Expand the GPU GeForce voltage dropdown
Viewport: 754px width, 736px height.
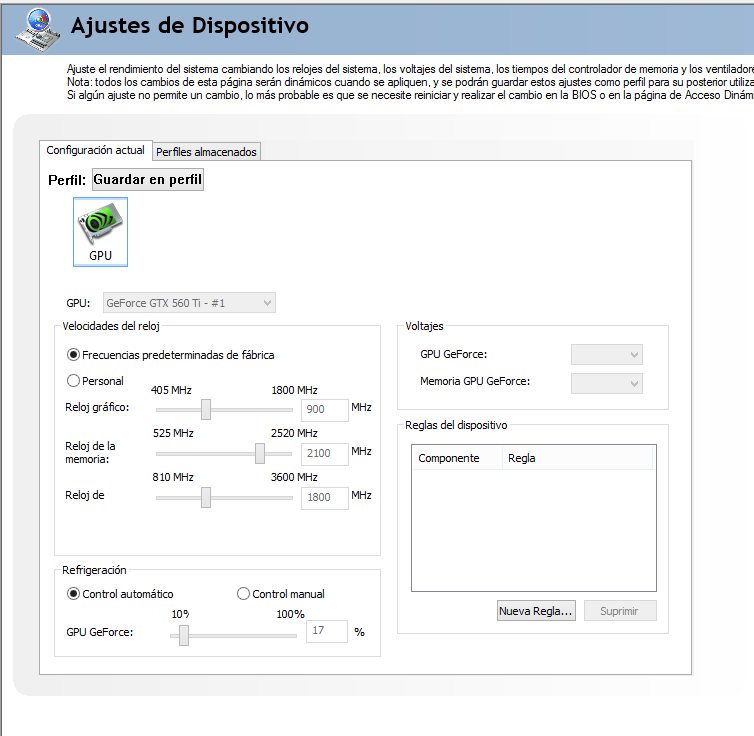606,355
